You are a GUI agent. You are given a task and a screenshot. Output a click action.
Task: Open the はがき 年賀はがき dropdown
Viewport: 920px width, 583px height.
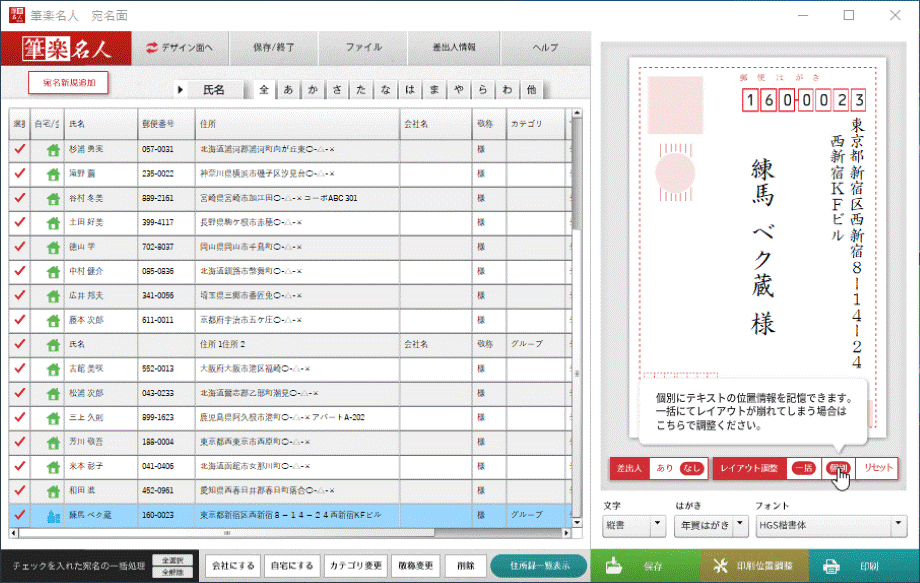coord(711,526)
